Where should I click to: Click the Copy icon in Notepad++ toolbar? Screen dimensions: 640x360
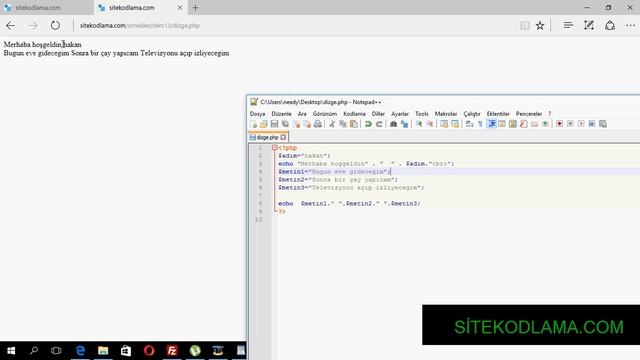[x=343, y=124]
